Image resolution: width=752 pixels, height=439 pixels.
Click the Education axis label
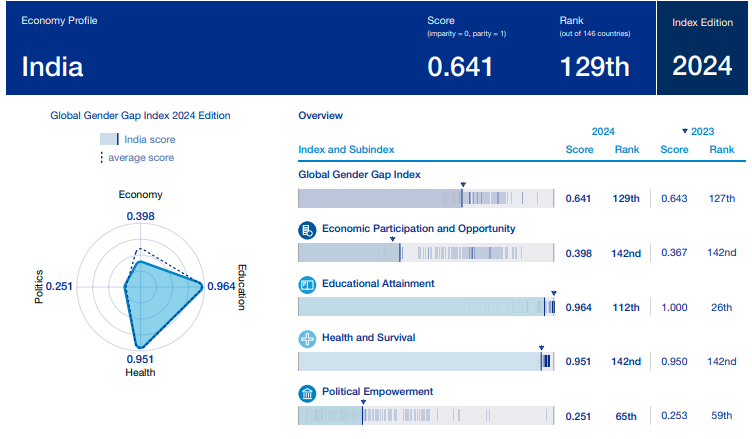click(242, 287)
